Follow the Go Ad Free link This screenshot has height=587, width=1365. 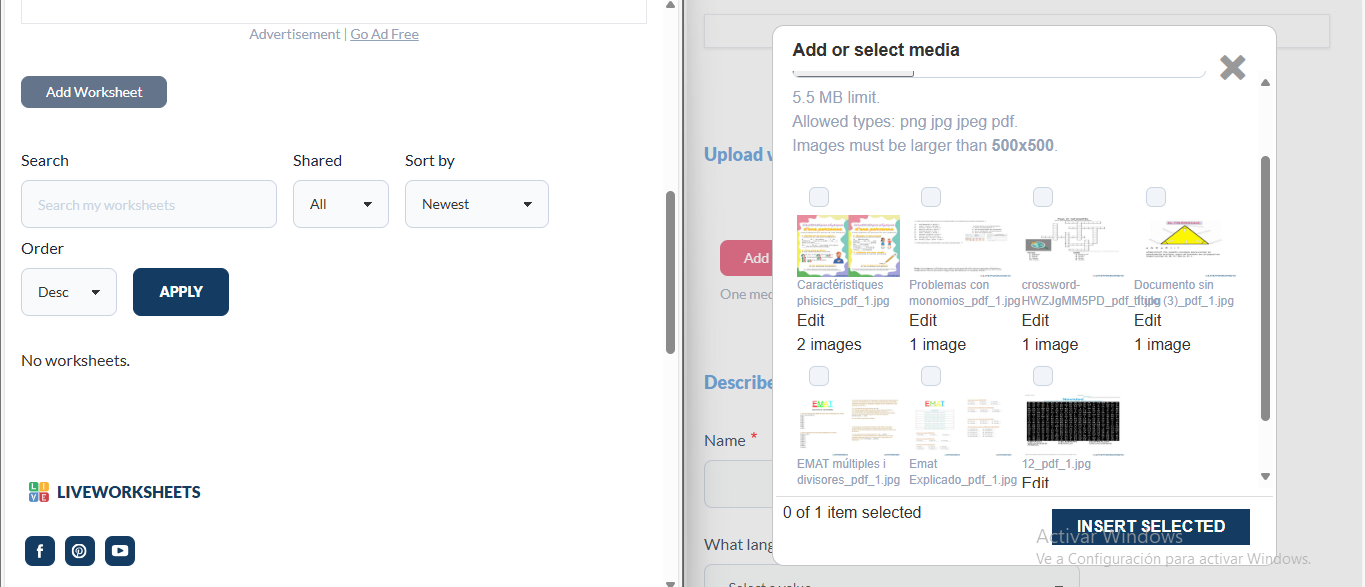(384, 34)
